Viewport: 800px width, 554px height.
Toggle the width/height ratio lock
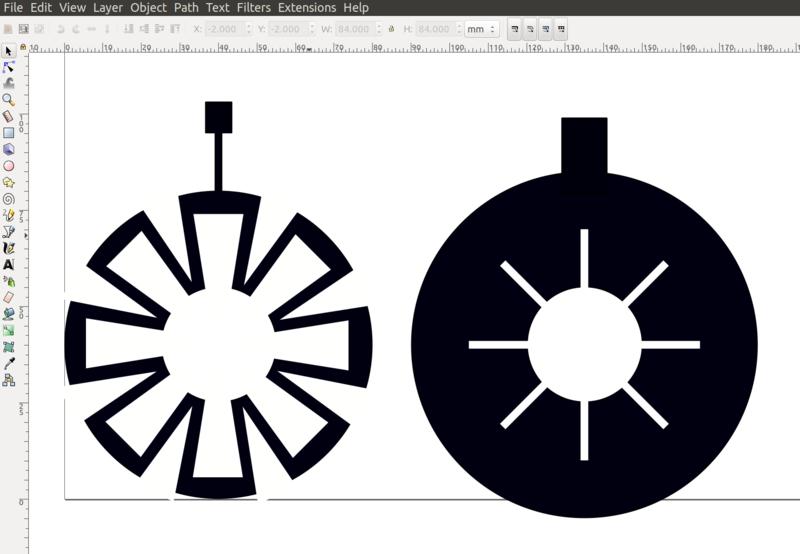click(x=391, y=29)
